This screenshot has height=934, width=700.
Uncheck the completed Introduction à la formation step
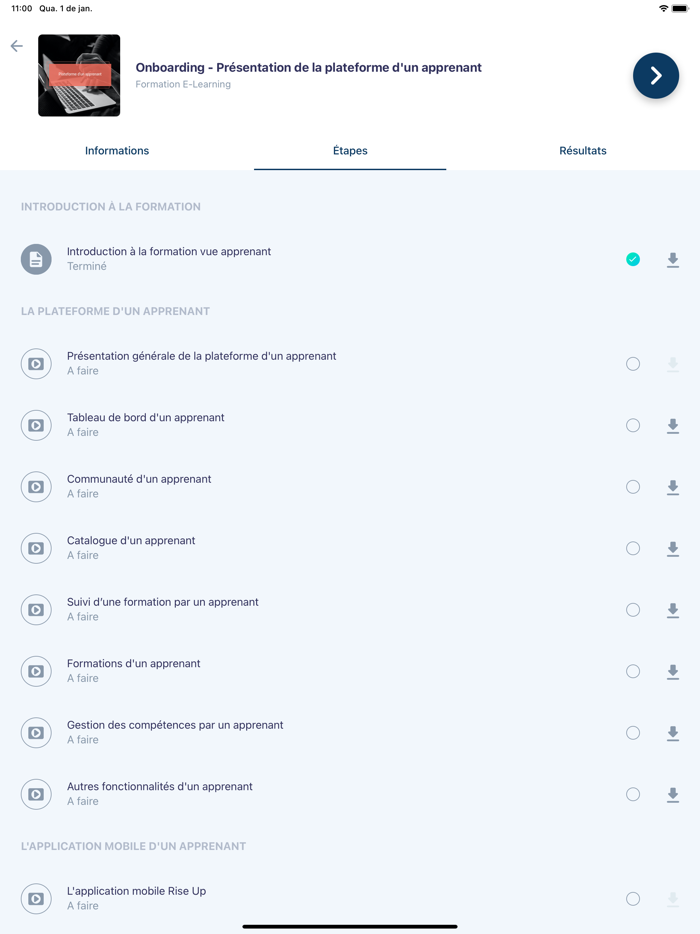(633, 259)
